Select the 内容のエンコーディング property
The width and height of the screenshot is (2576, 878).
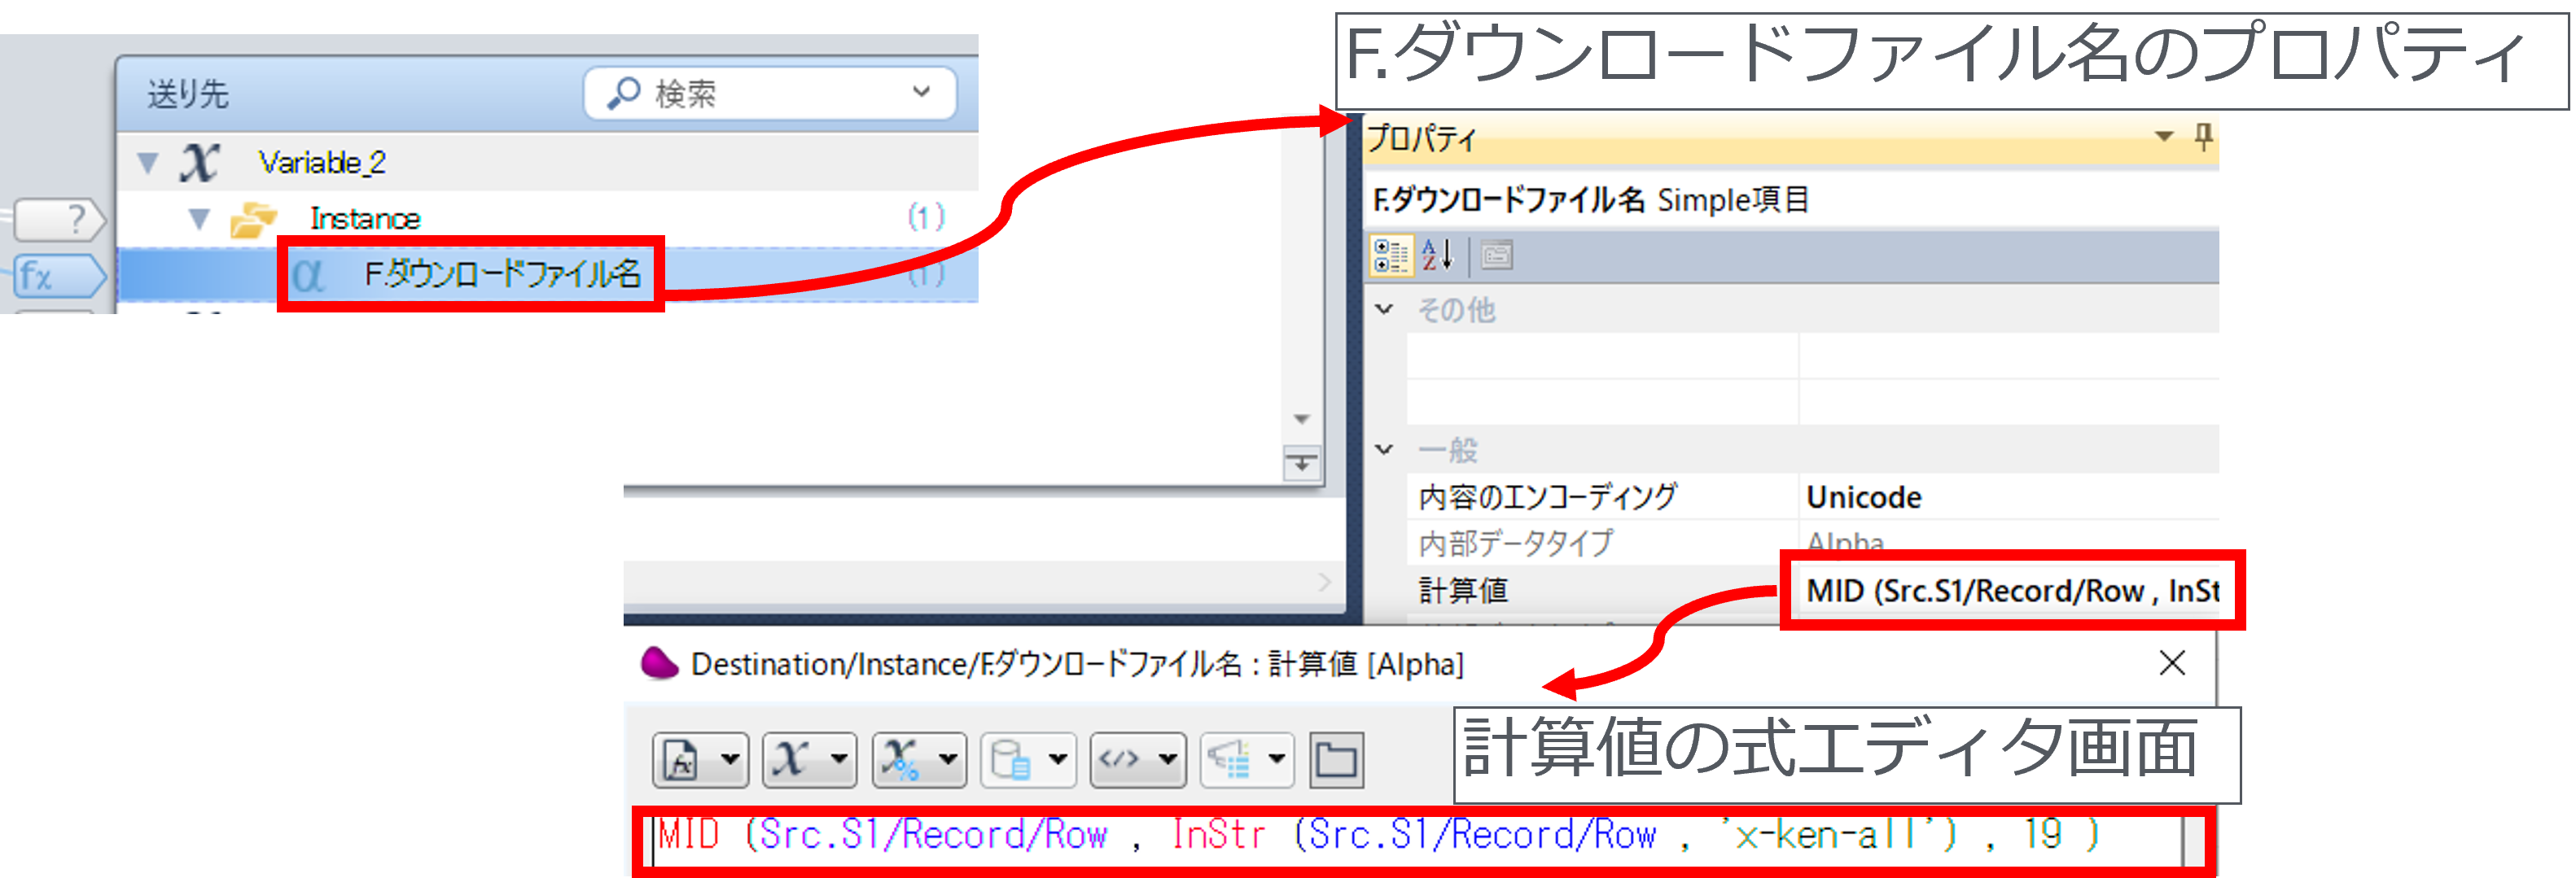click(1548, 497)
